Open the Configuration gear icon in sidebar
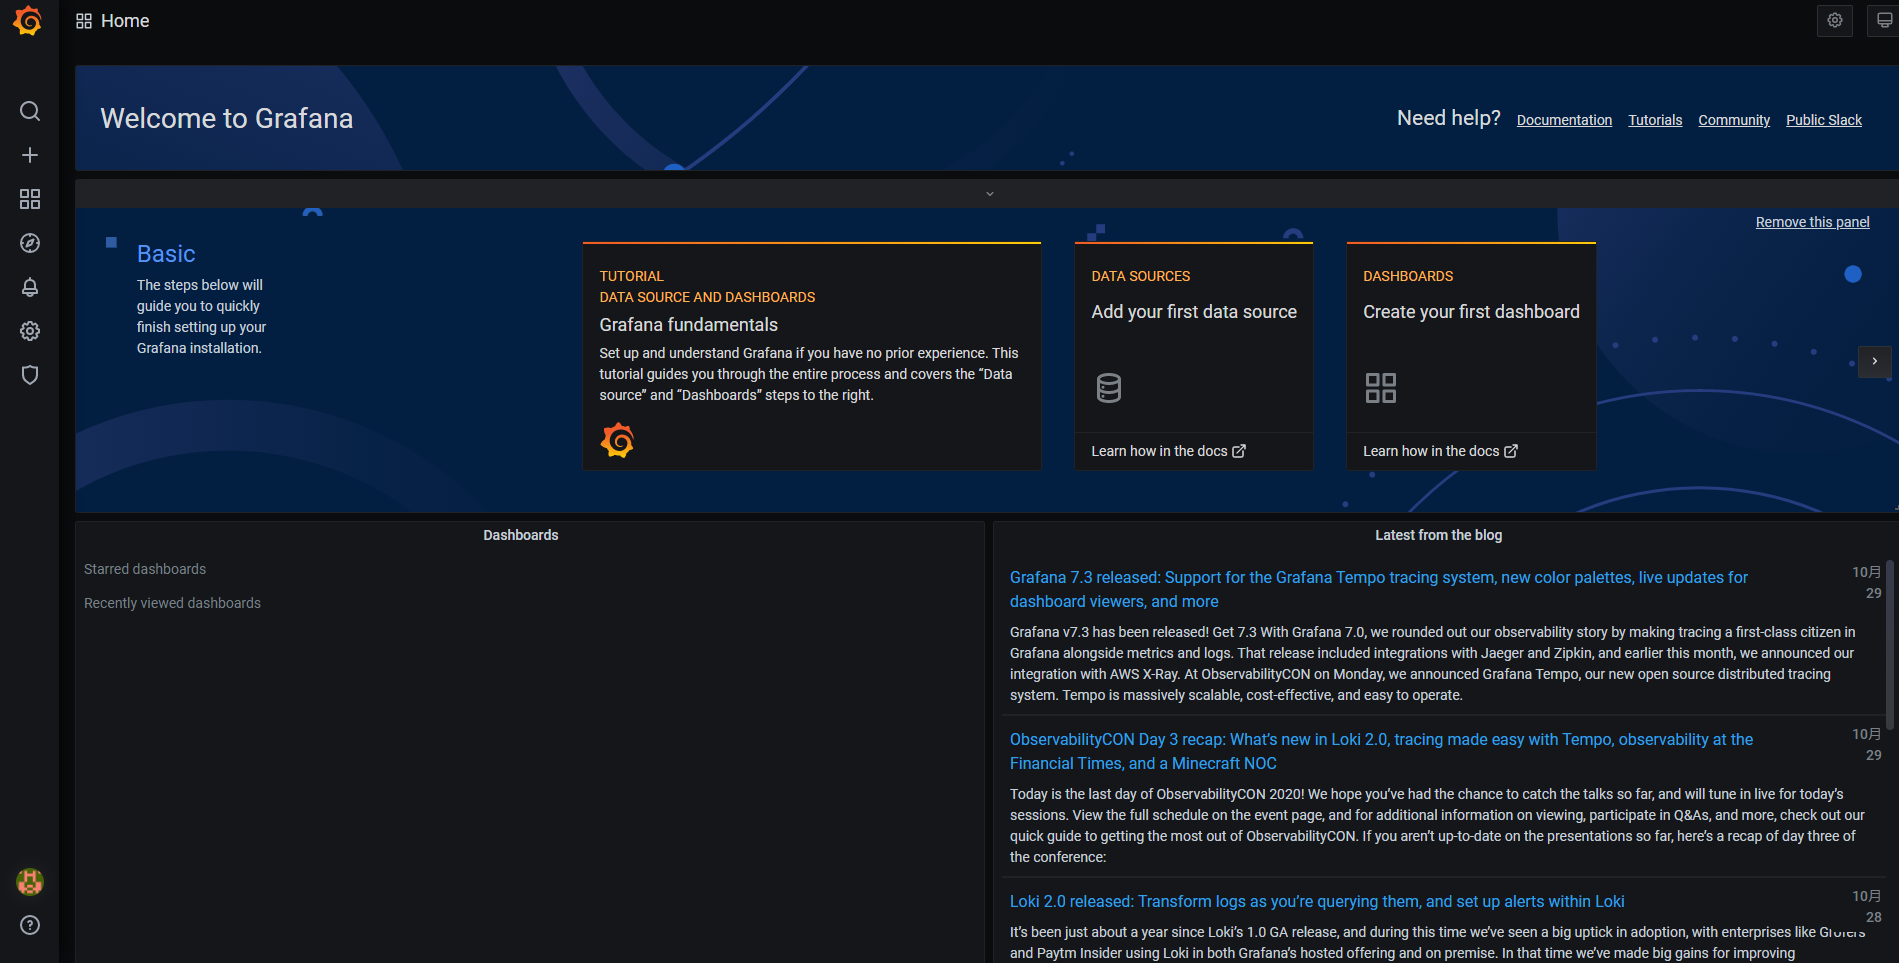The height and width of the screenshot is (963, 1899). [30, 331]
